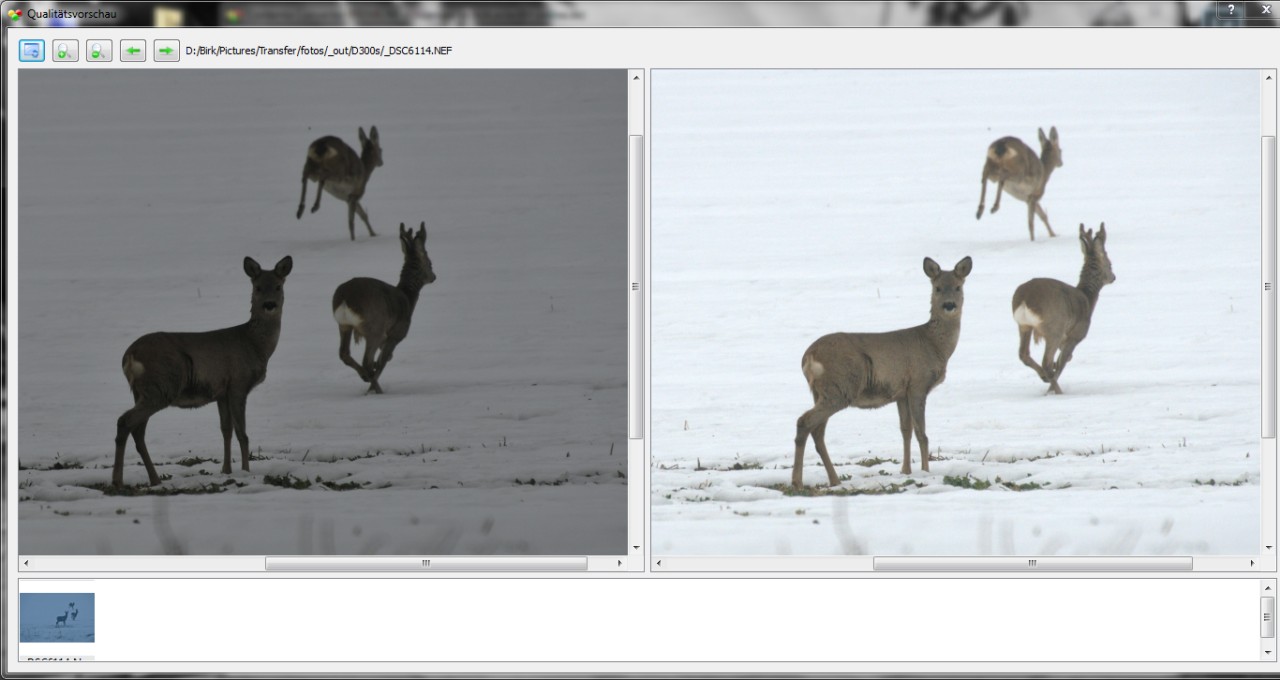Screen dimensions: 1280x680
Task: Click left preview vertical scrollbar up arrow
Action: pos(637,77)
